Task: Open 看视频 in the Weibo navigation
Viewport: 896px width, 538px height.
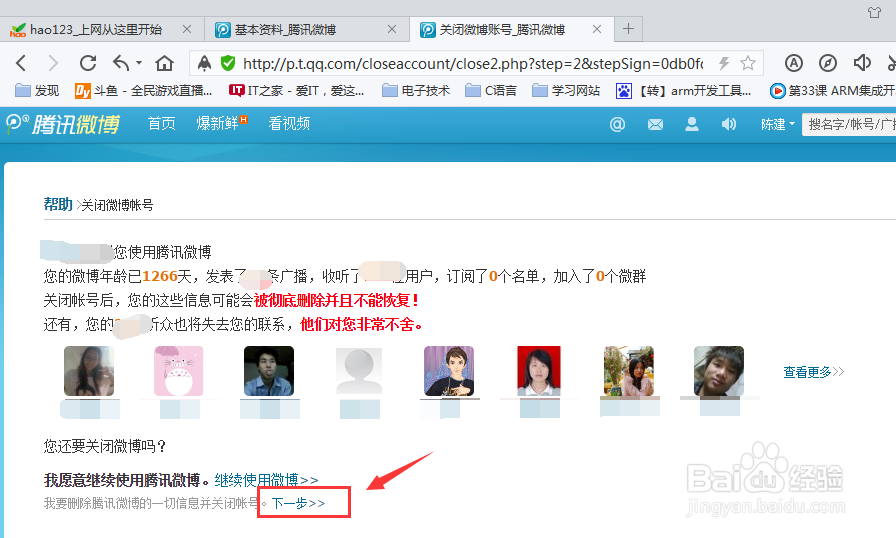Action: click(x=289, y=123)
